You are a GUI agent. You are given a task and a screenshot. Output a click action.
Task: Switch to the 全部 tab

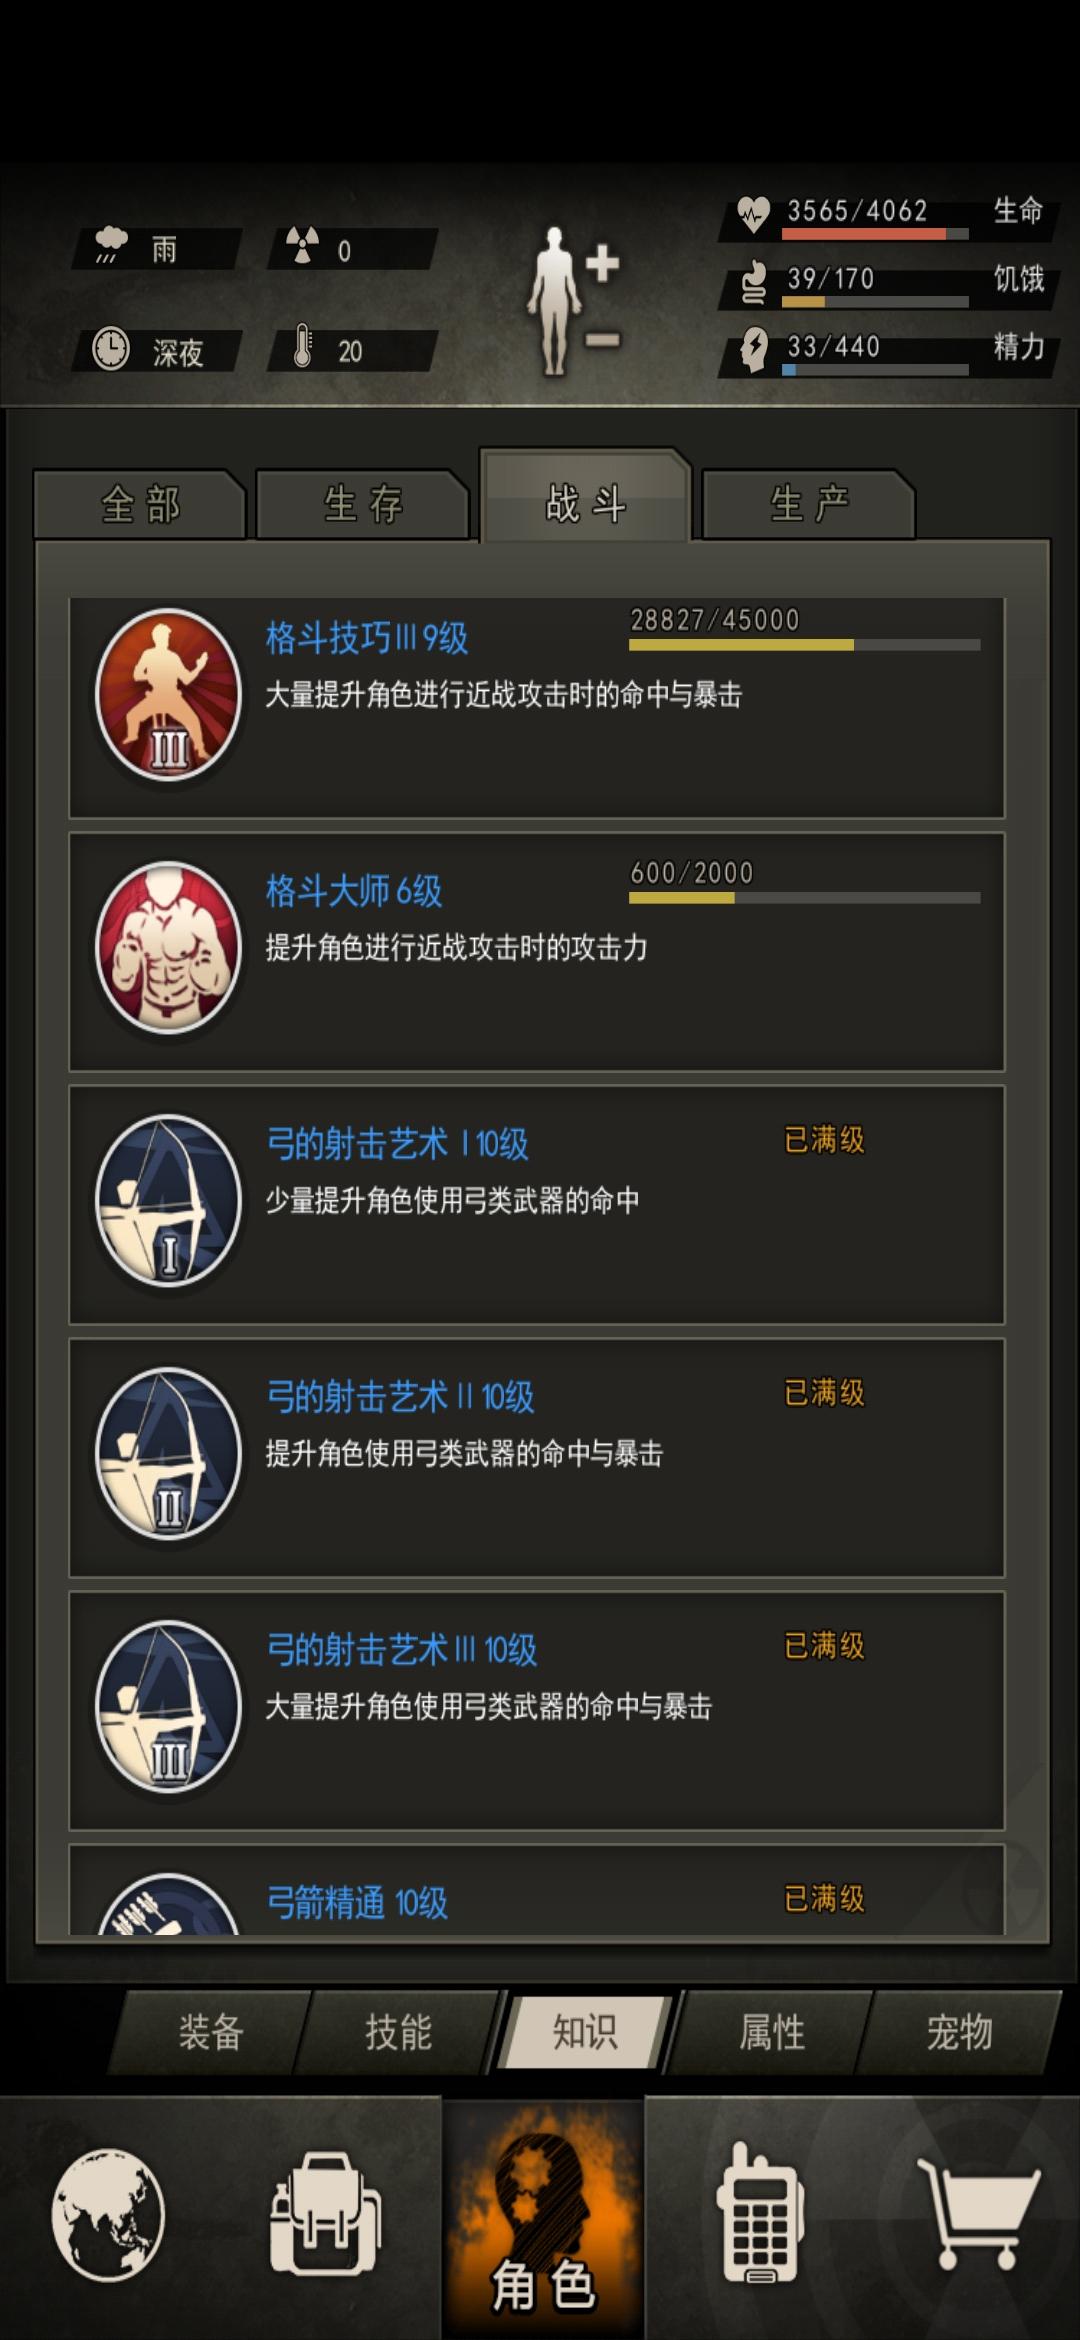(140, 504)
